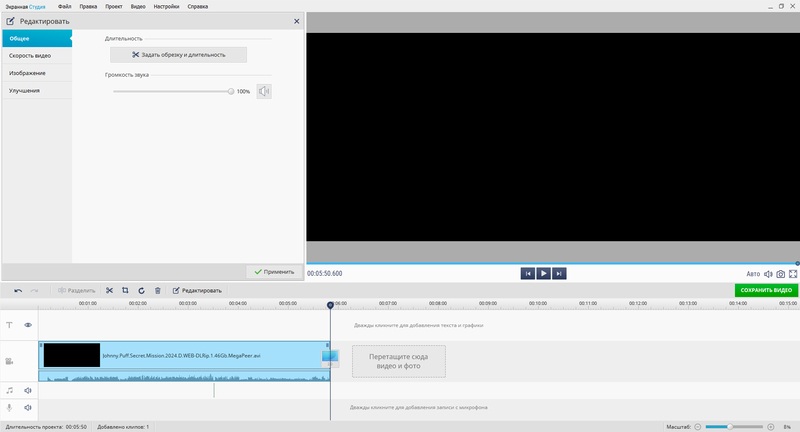Viewport: 800px width, 432px height.
Task: Toggle text track visibility eye icon
Action: pos(28,325)
